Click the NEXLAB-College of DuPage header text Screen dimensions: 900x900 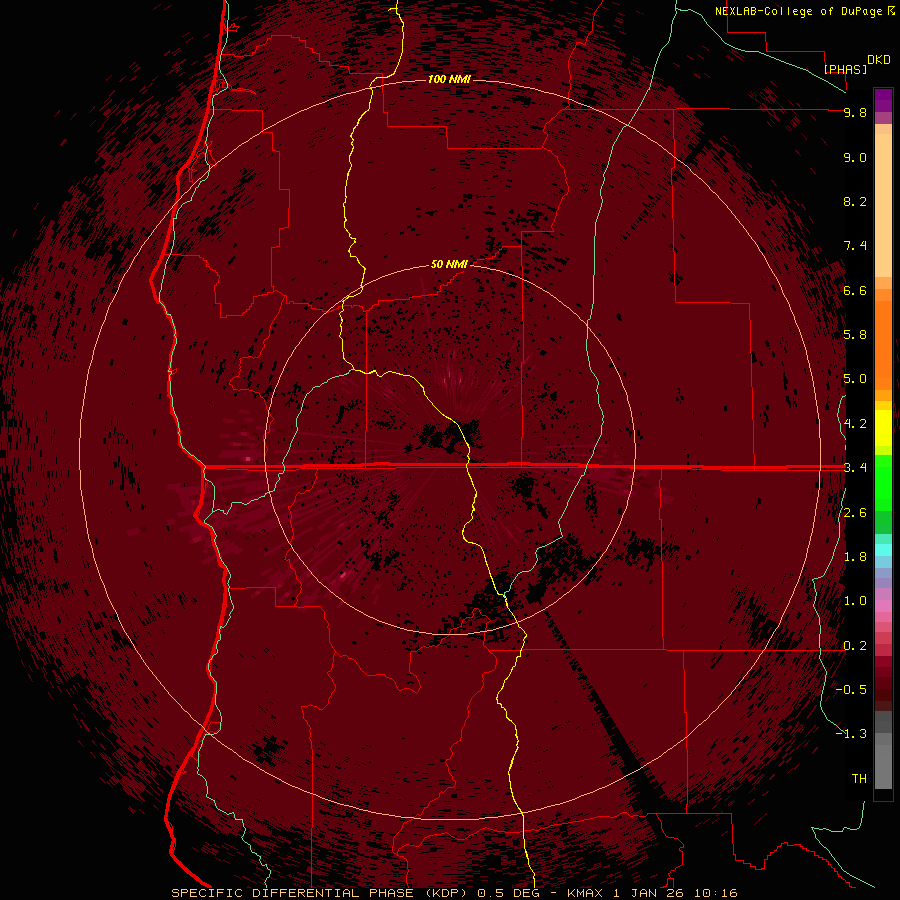(x=804, y=11)
